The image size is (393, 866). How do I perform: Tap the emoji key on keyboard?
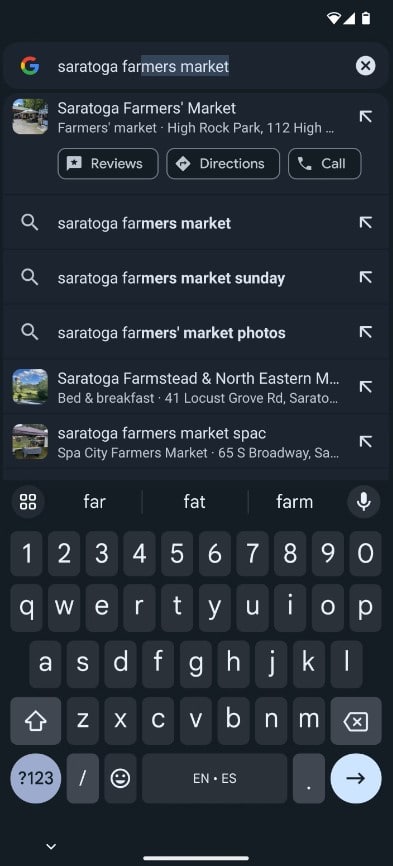(x=120, y=778)
